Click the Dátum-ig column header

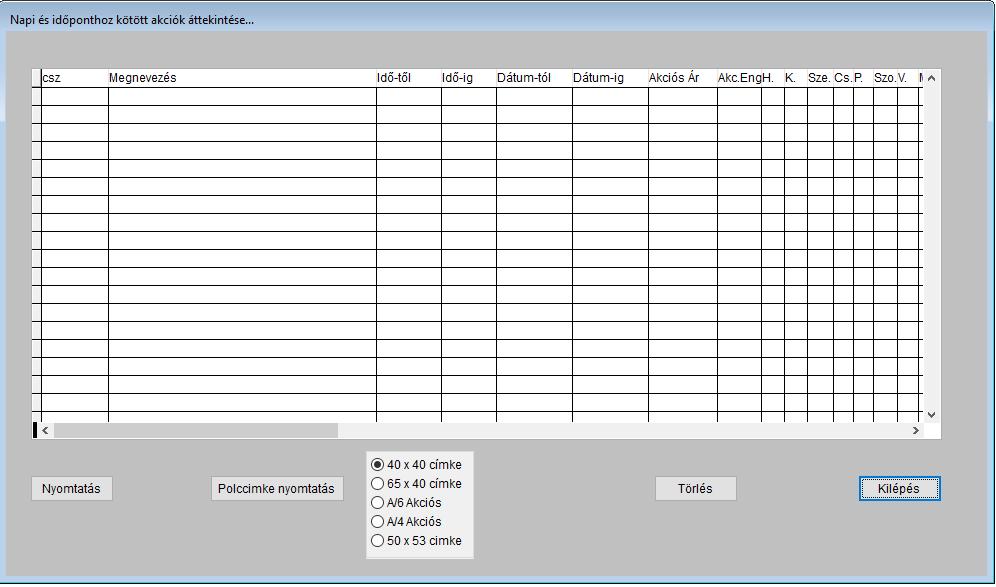point(610,78)
